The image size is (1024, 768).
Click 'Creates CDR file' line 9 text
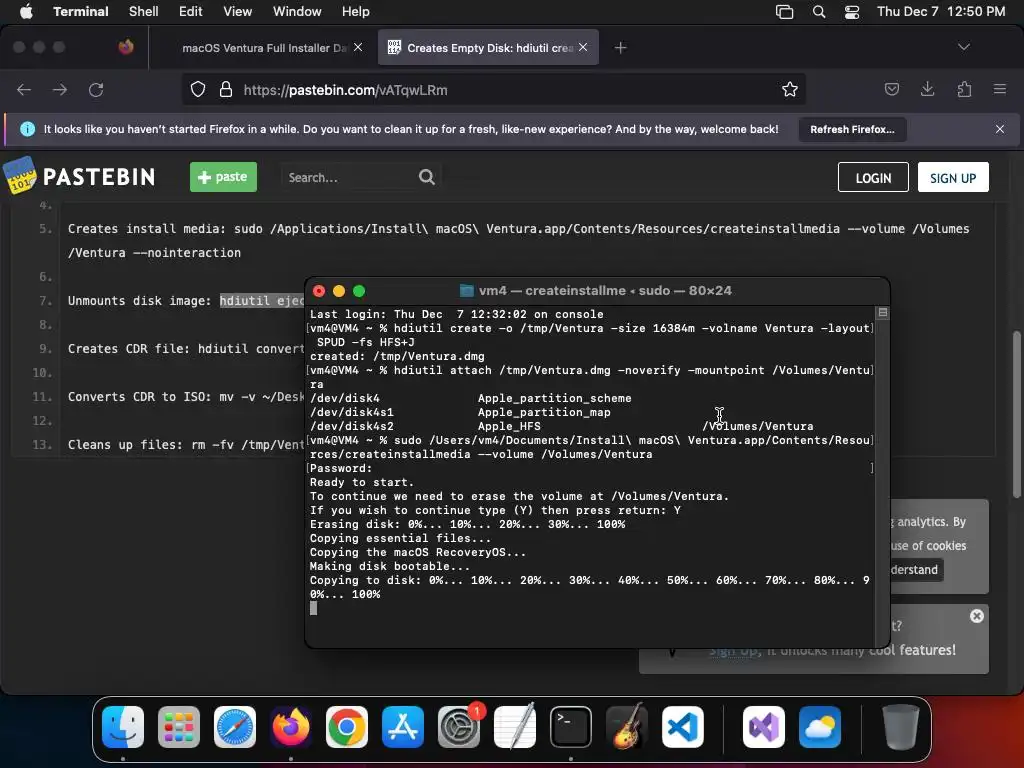tap(185, 349)
